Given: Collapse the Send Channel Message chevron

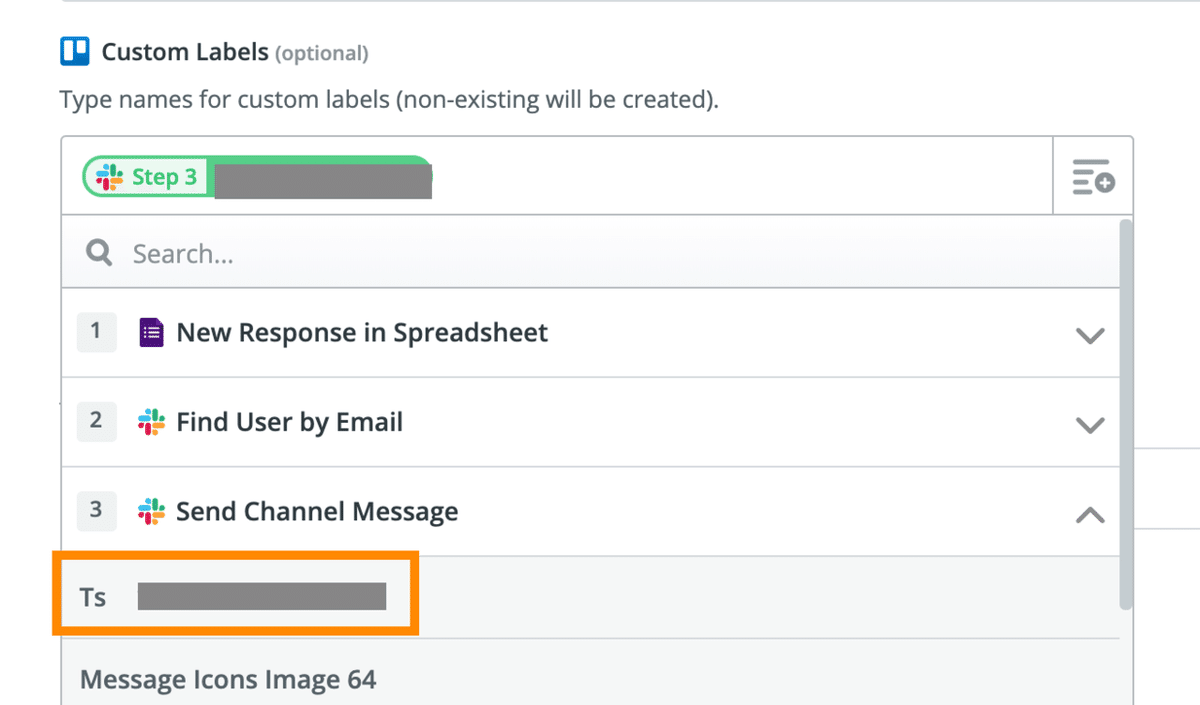Looking at the screenshot, I should pos(1089,515).
